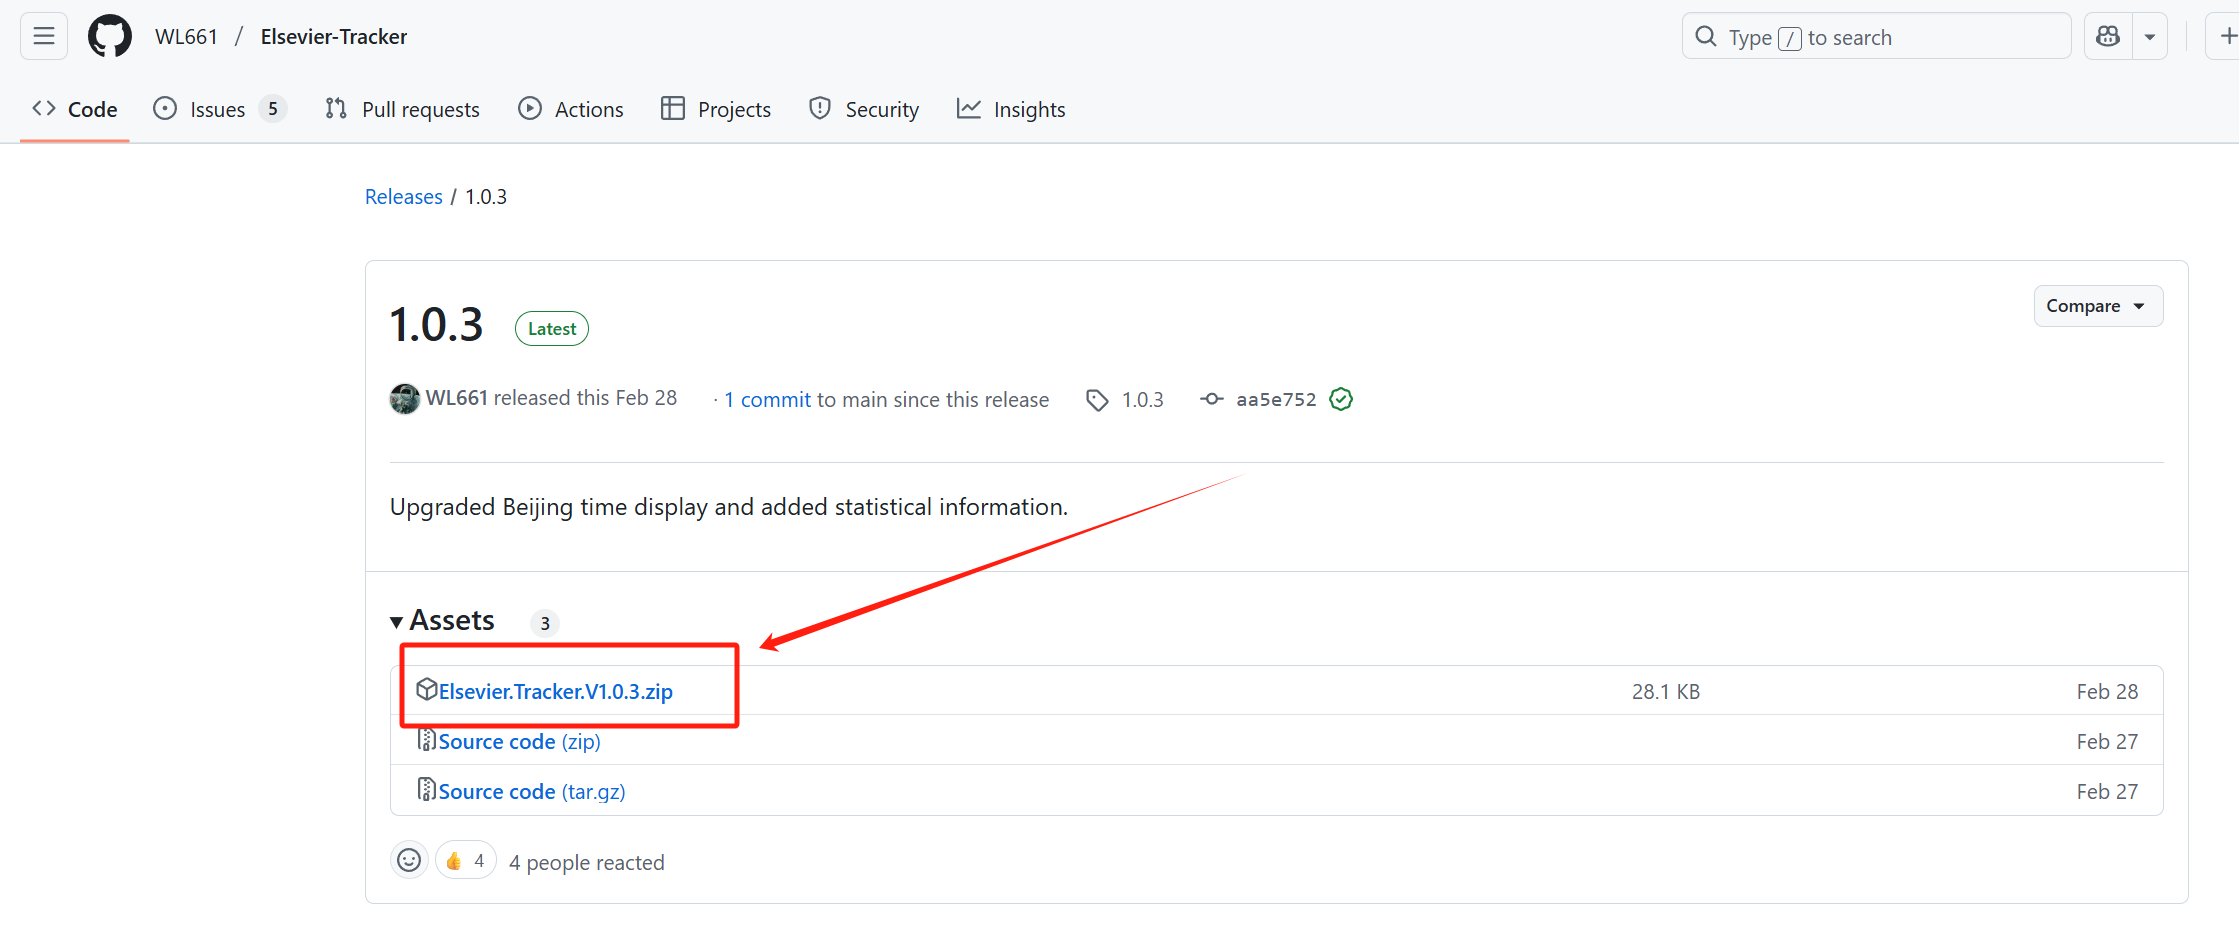Click the Issues circle-dot icon
The width and height of the screenshot is (2239, 929).
point(165,108)
